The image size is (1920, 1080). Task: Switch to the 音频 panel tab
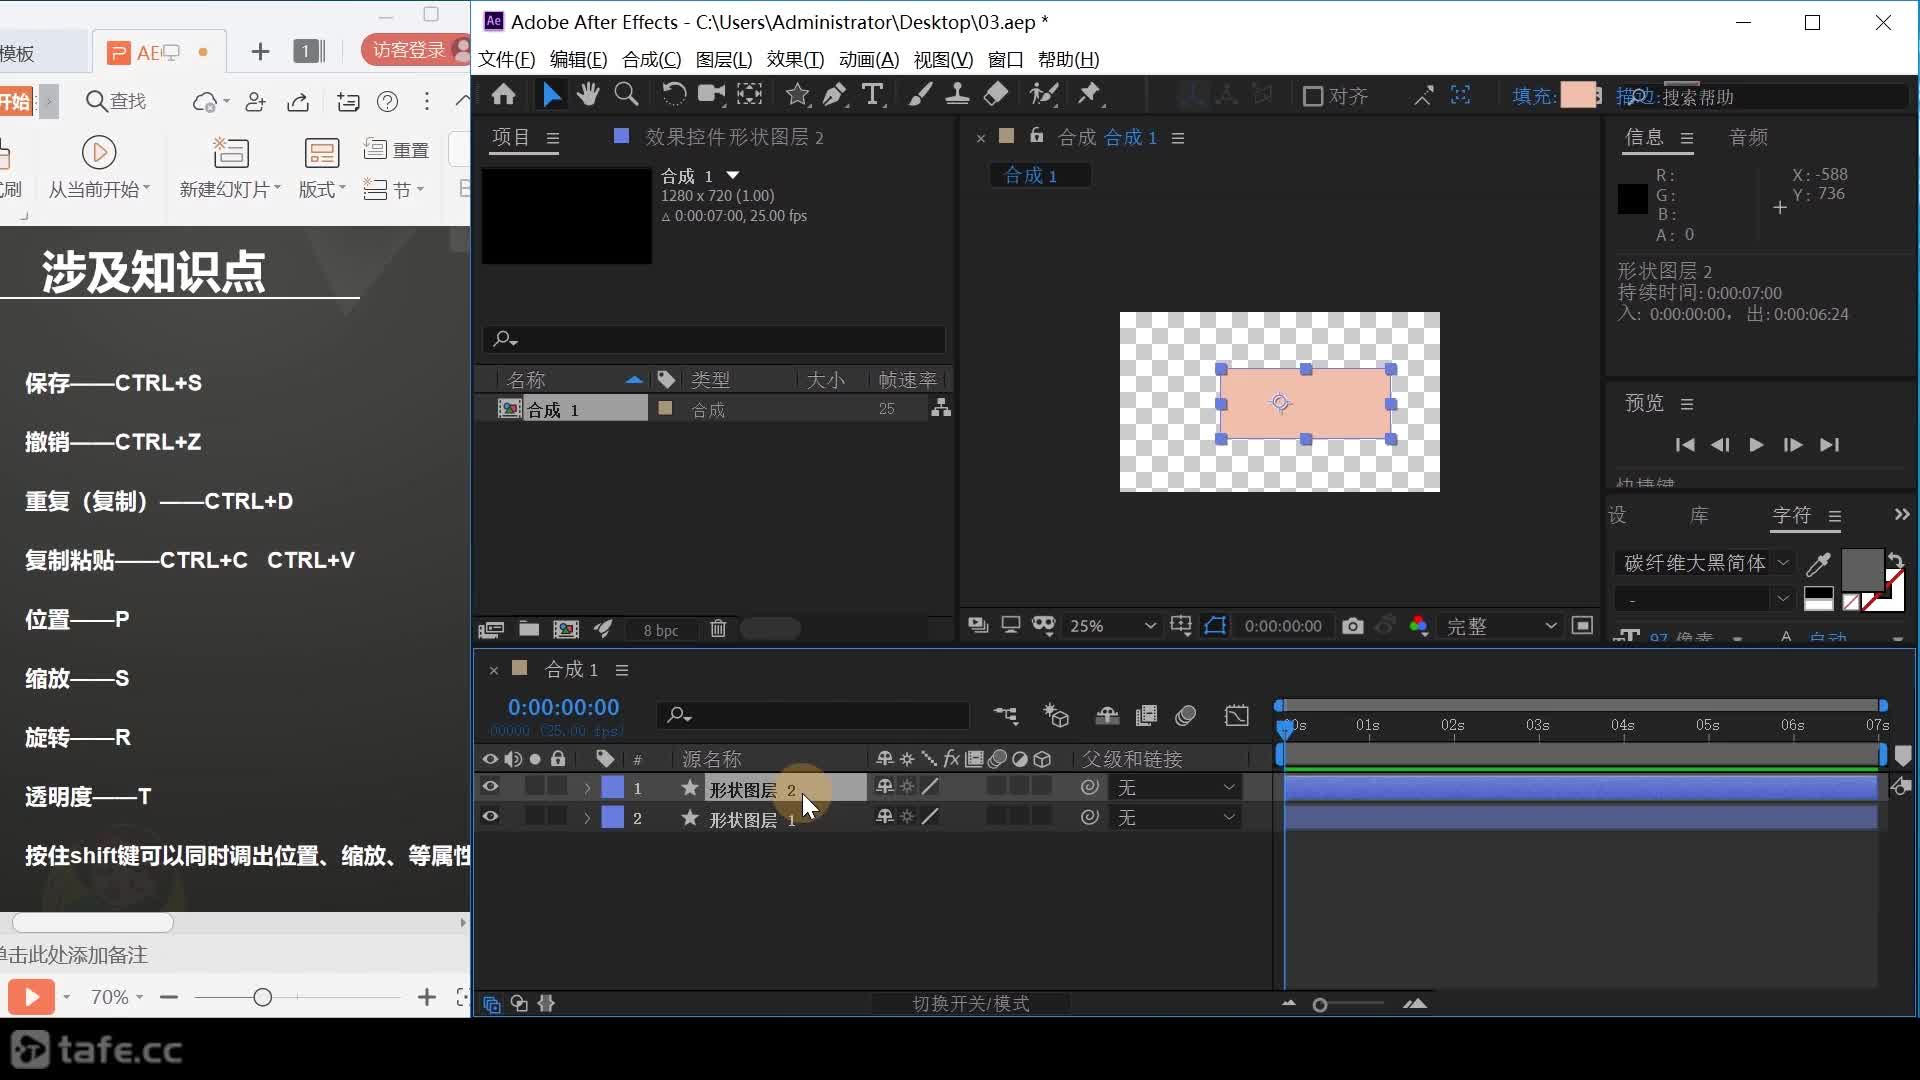(x=1749, y=138)
